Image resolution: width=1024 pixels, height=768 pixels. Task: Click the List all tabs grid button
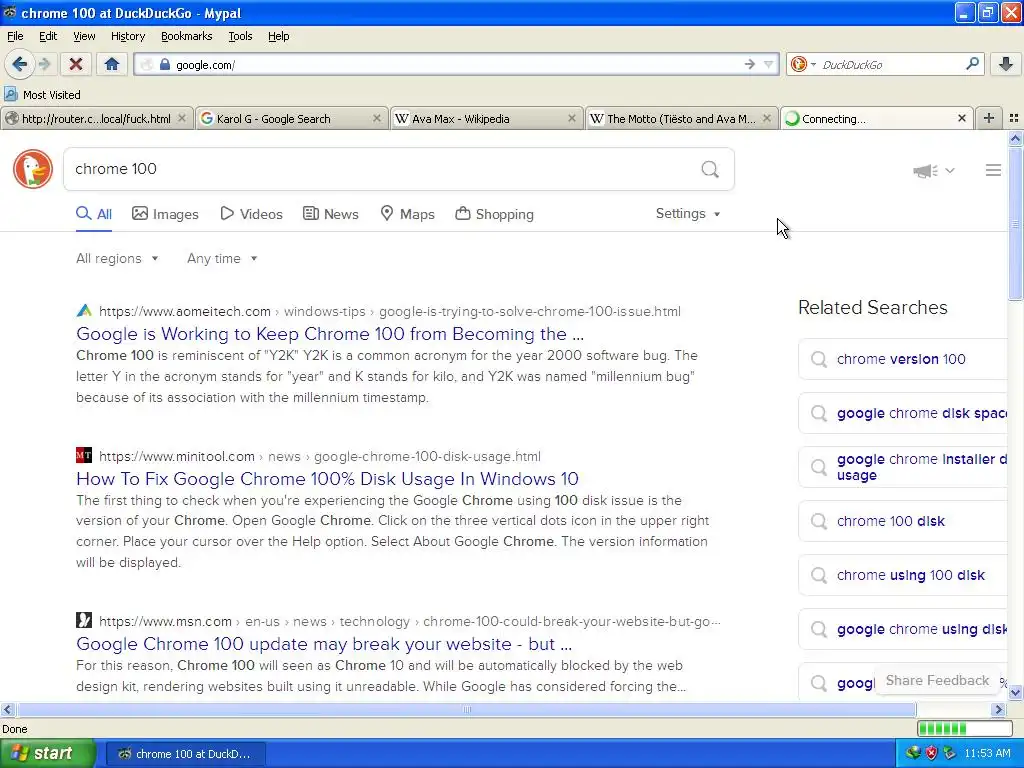point(1014,118)
